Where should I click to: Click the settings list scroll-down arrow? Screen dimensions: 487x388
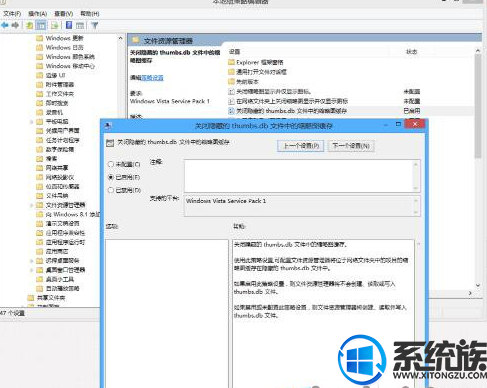point(478,285)
